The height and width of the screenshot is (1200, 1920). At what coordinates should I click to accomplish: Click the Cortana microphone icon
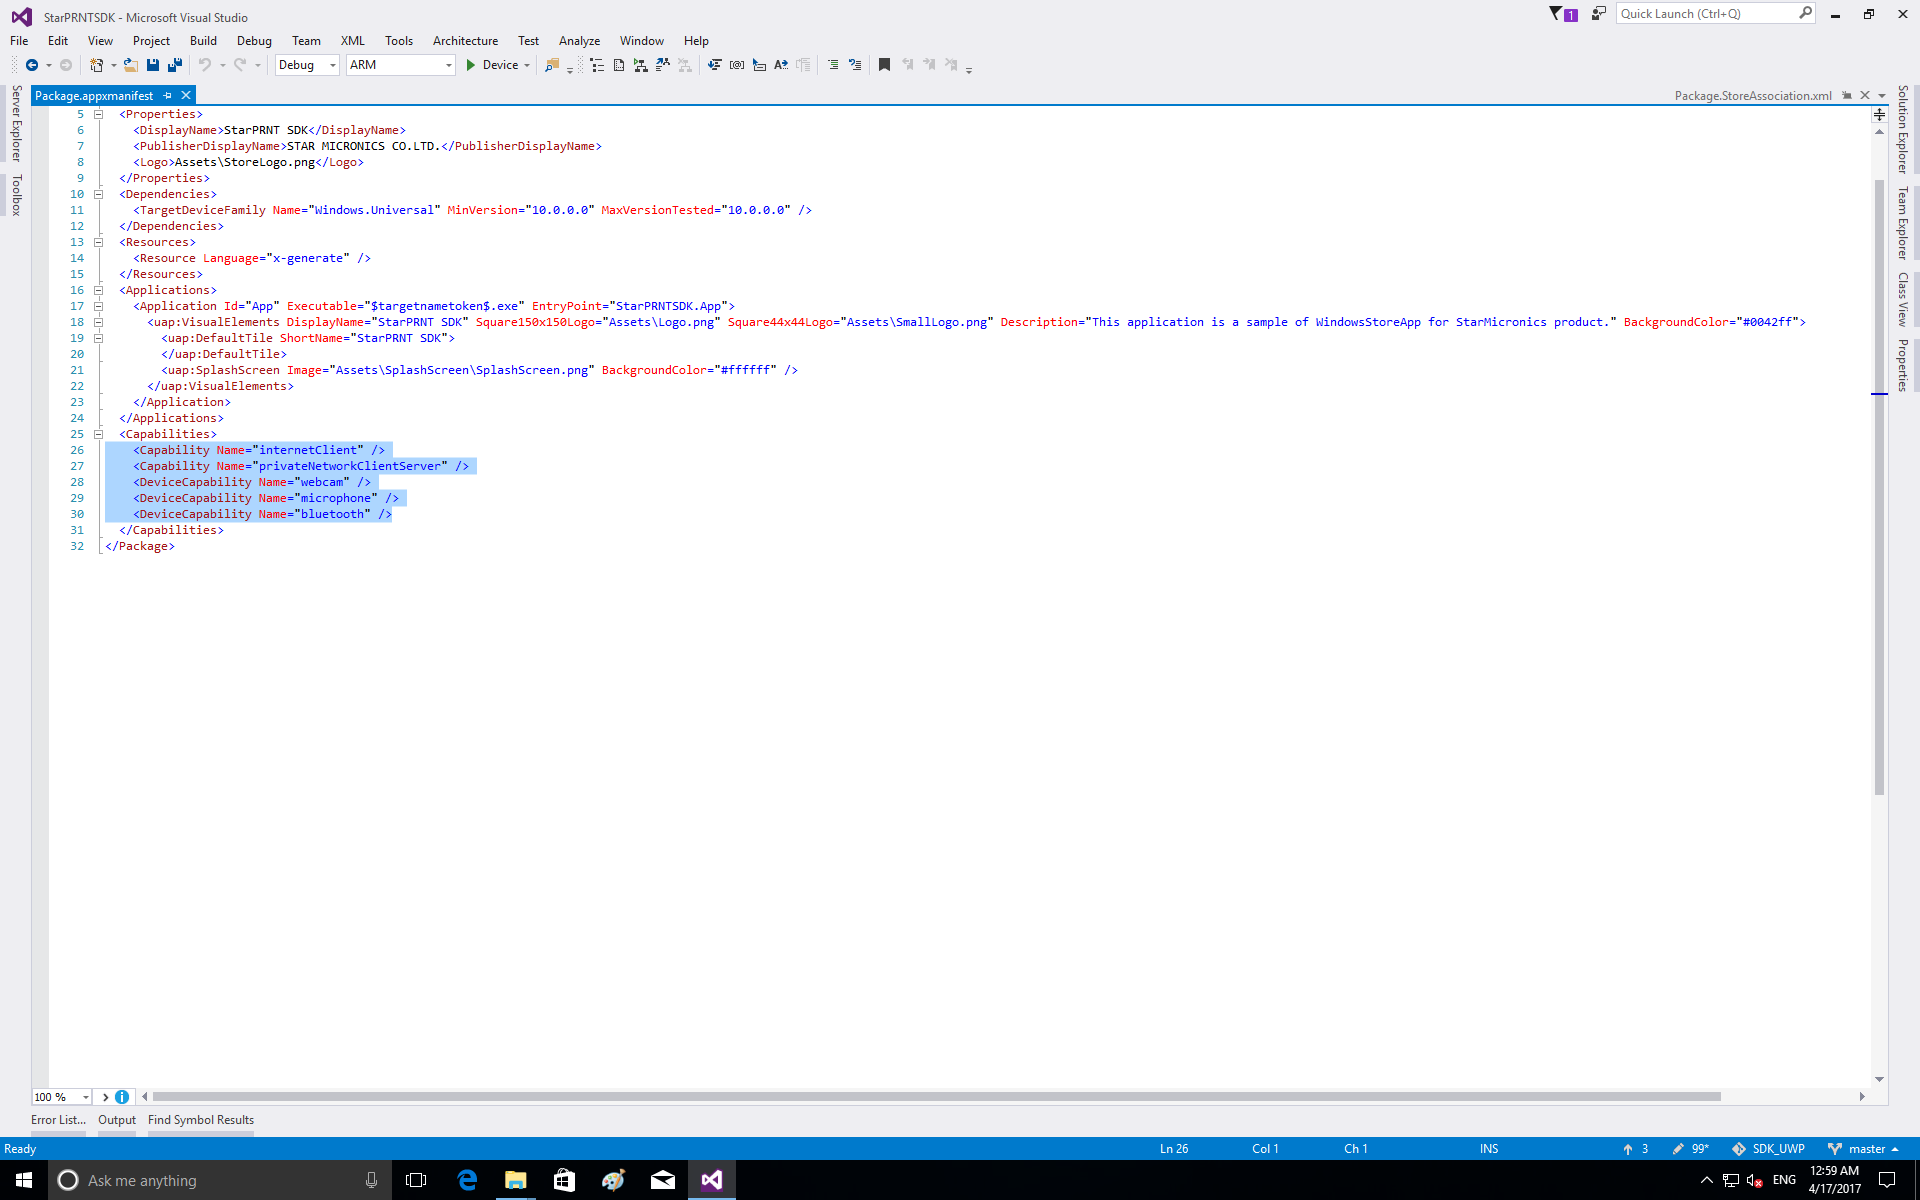point(371,1180)
